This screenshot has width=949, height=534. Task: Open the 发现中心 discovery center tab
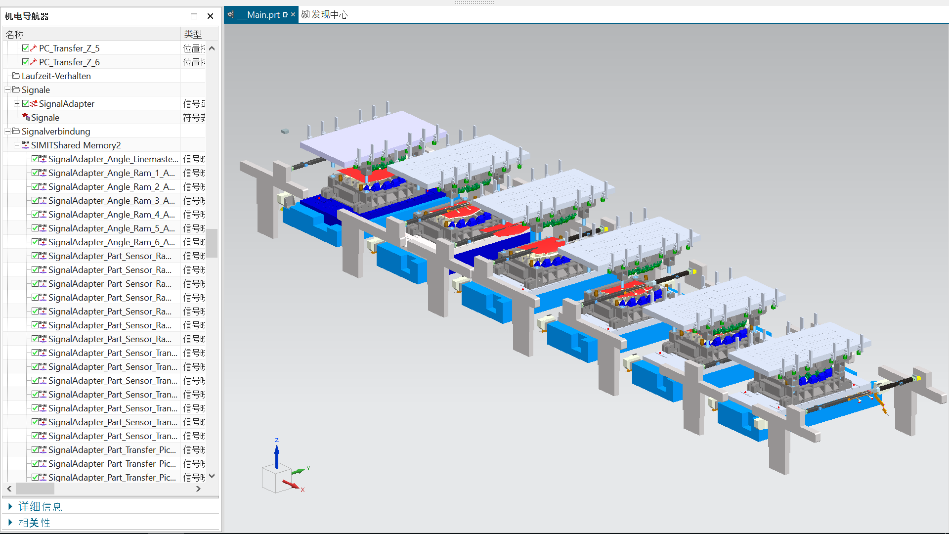[x=325, y=14]
